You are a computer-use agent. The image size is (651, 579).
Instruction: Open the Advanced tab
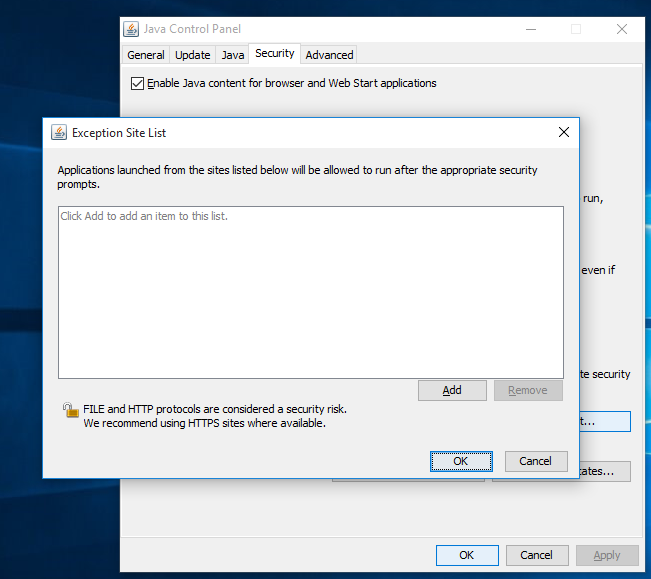[x=329, y=55]
